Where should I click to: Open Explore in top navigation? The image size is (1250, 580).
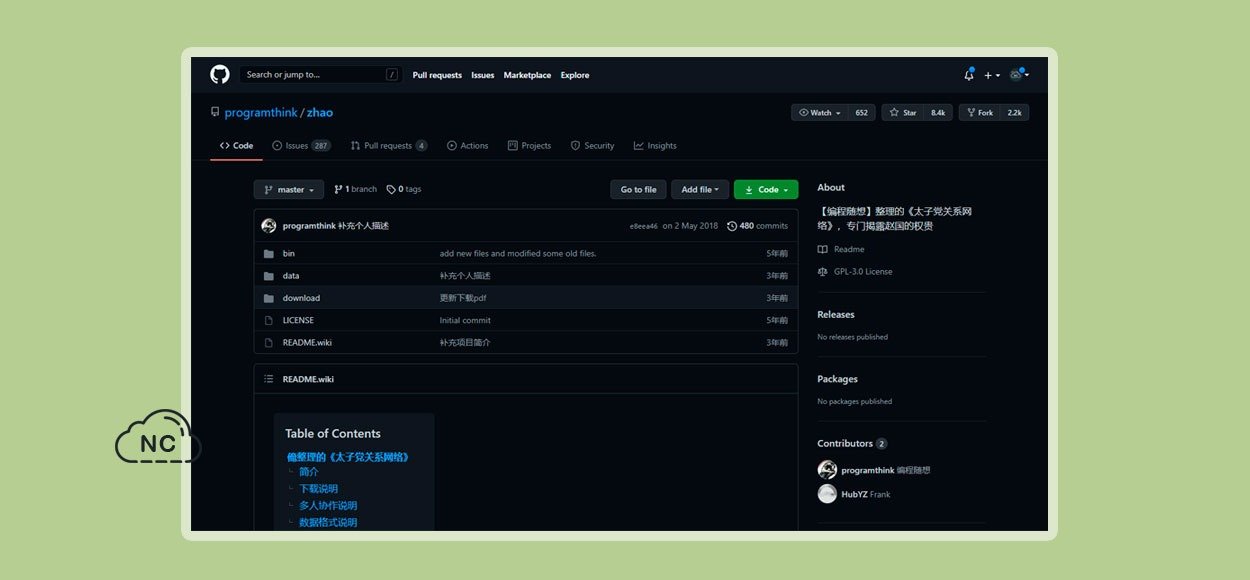click(575, 75)
